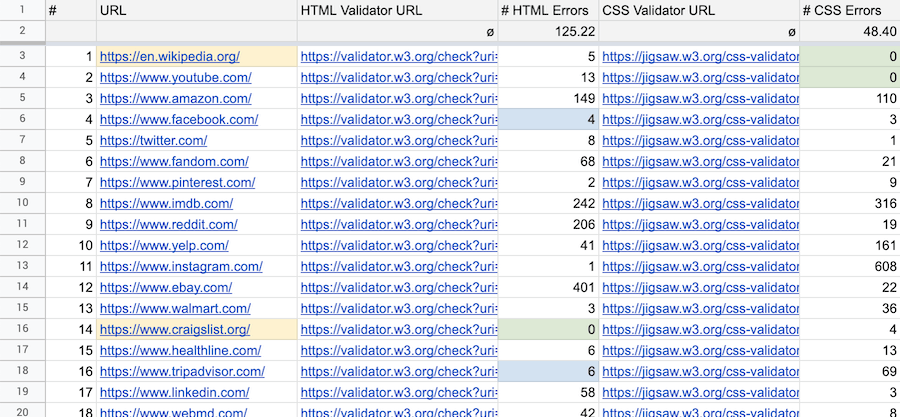
Task: Select HTML errors value 68 for fandom
Action: coord(548,162)
